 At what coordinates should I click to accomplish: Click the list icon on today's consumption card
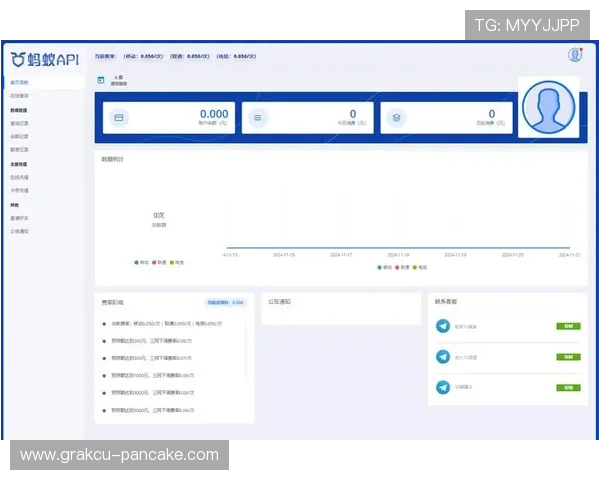click(x=258, y=118)
